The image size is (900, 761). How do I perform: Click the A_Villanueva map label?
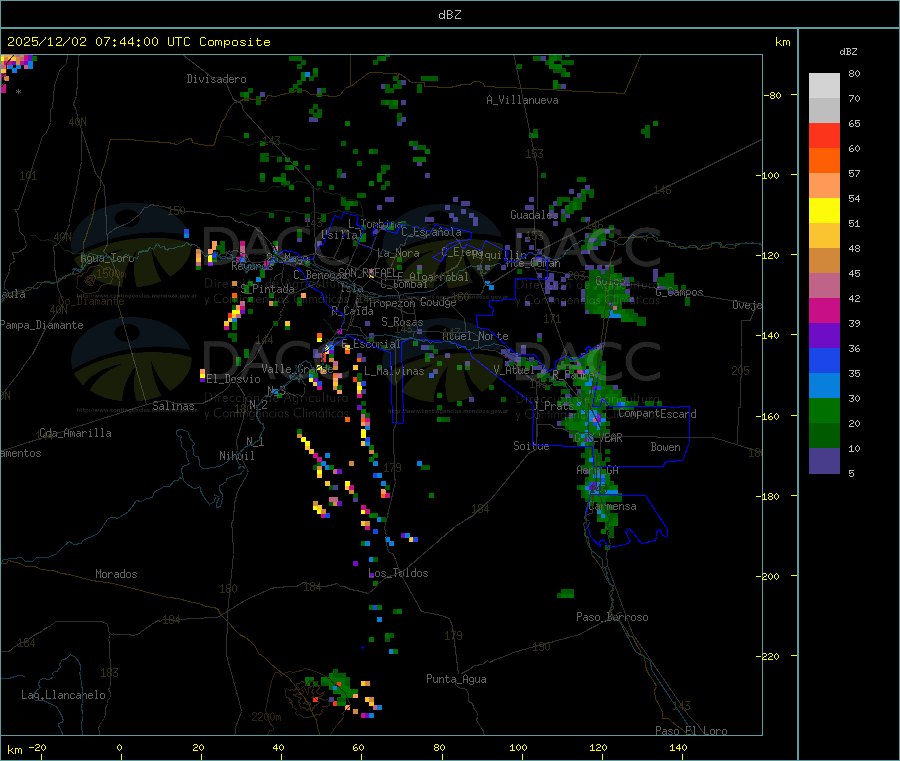(x=522, y=100)
